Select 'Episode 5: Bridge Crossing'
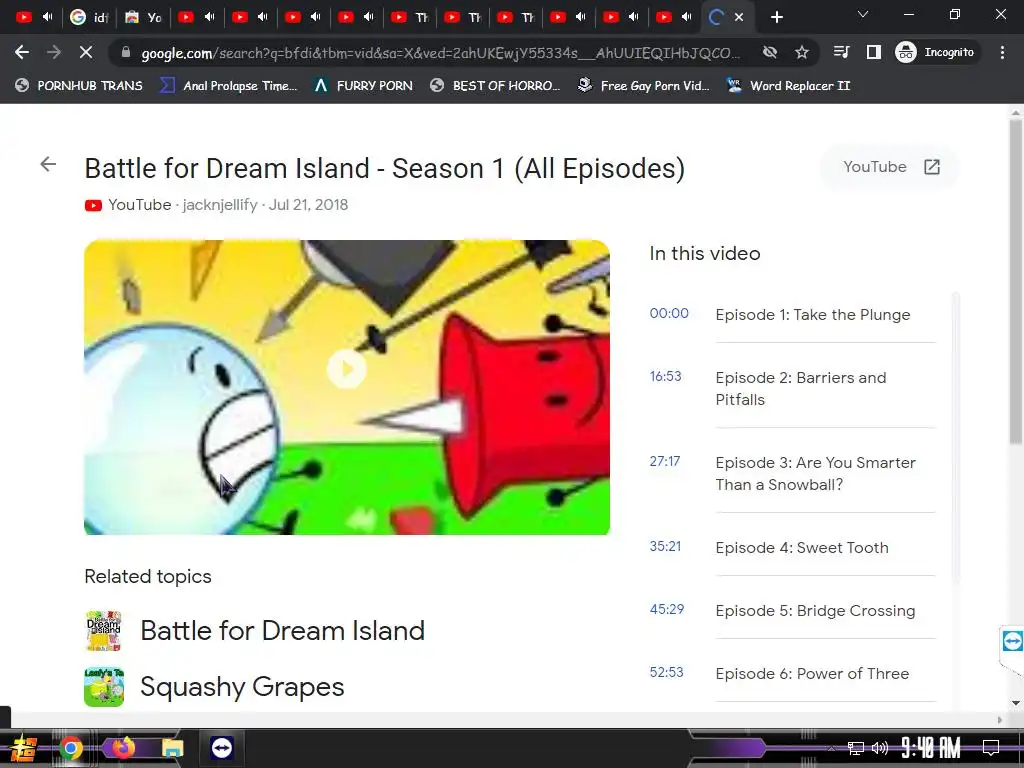 coord(815,611)
